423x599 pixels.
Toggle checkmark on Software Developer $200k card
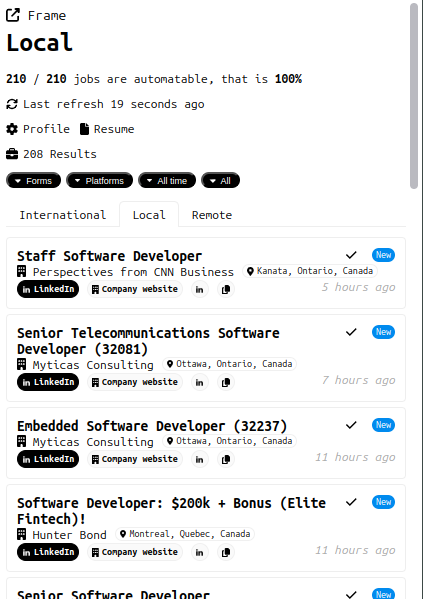pyautogui.click(x=351, y=502)
